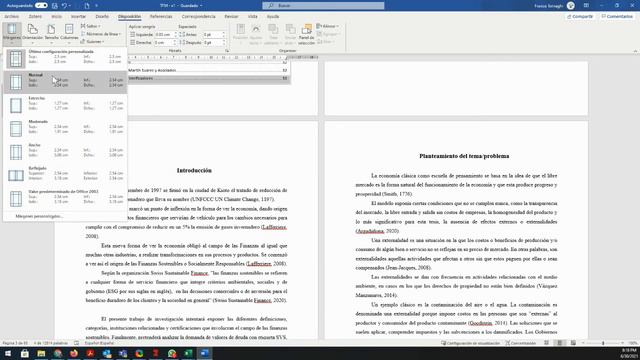
Task: Open the Ayuda tab
Action: click(x=273, y=17)
